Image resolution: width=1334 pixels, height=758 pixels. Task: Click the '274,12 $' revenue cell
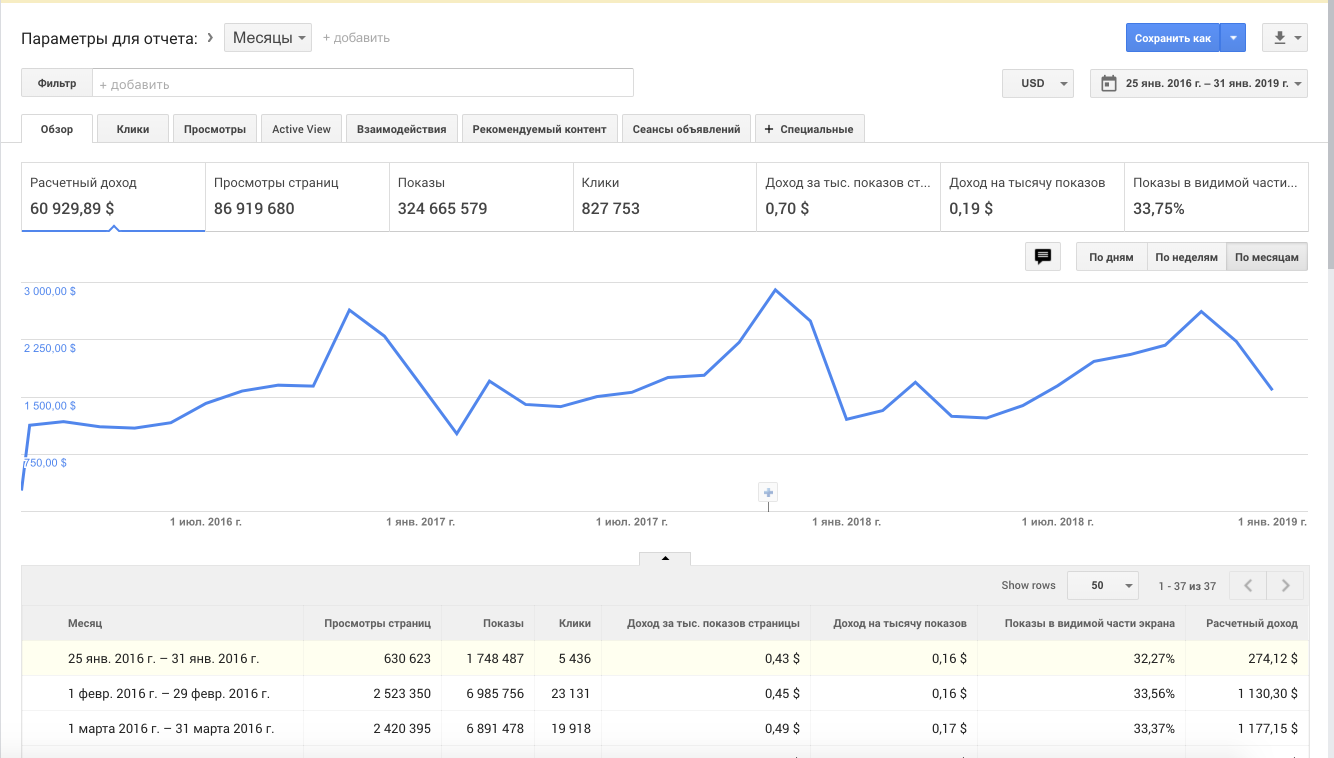pos(1271,659)
